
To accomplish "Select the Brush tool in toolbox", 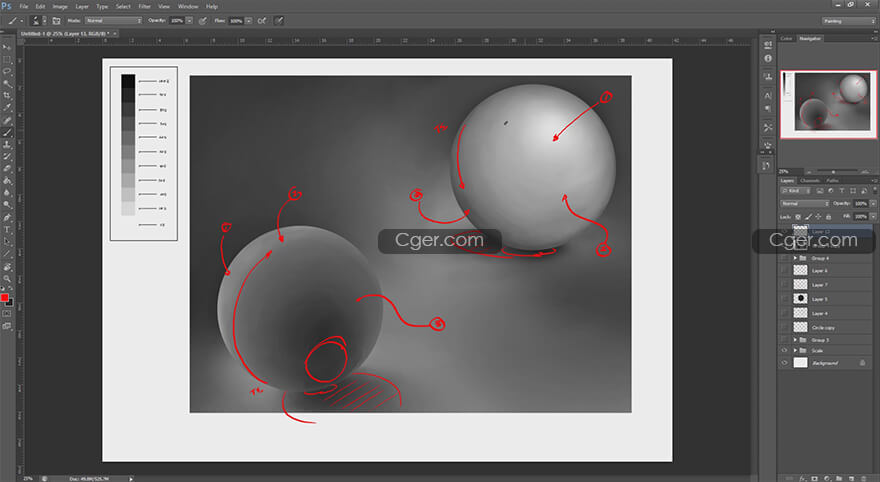I will (7, 132).
